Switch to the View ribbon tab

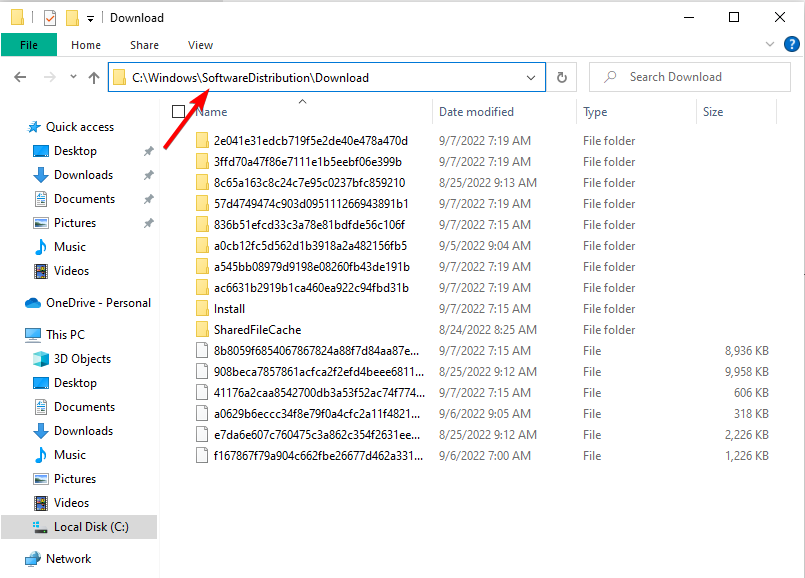coord(200,45)
